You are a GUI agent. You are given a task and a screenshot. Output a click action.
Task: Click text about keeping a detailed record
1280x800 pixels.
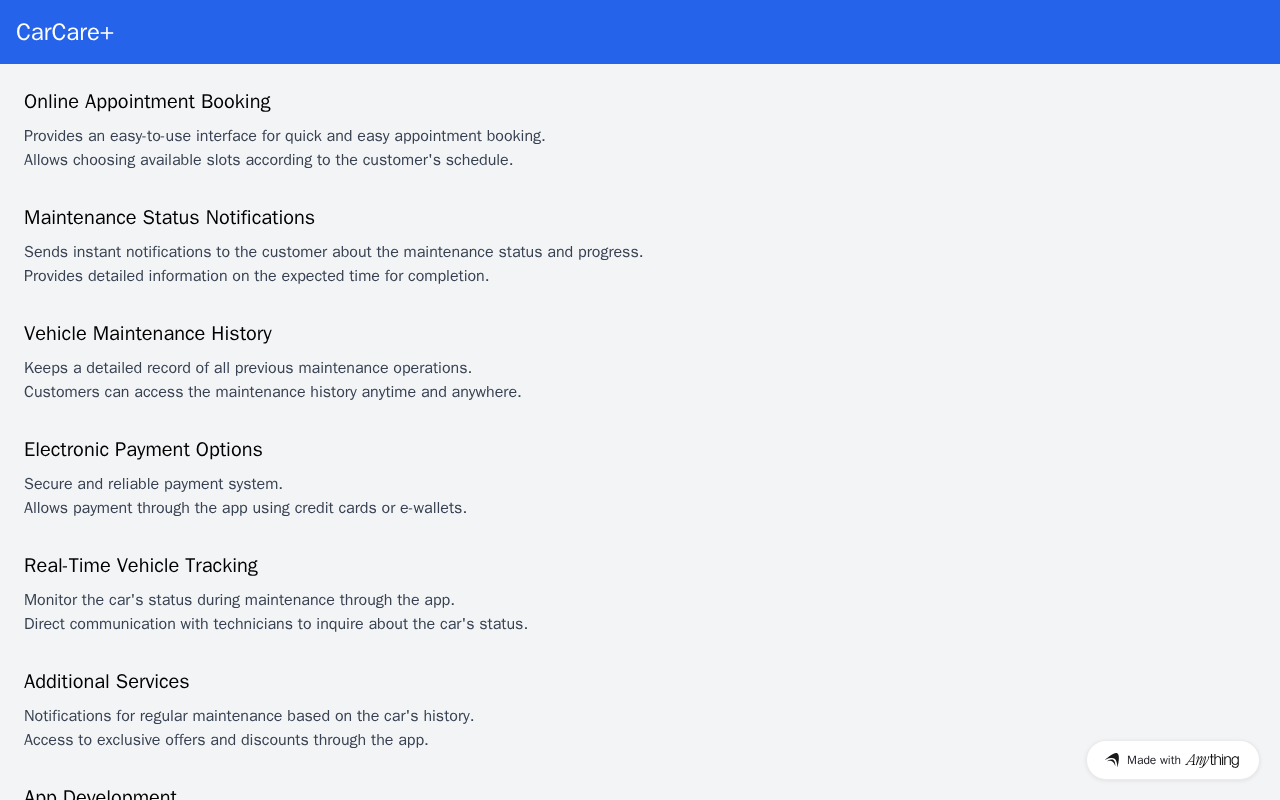pyautogui.click(x=248, y=368)
